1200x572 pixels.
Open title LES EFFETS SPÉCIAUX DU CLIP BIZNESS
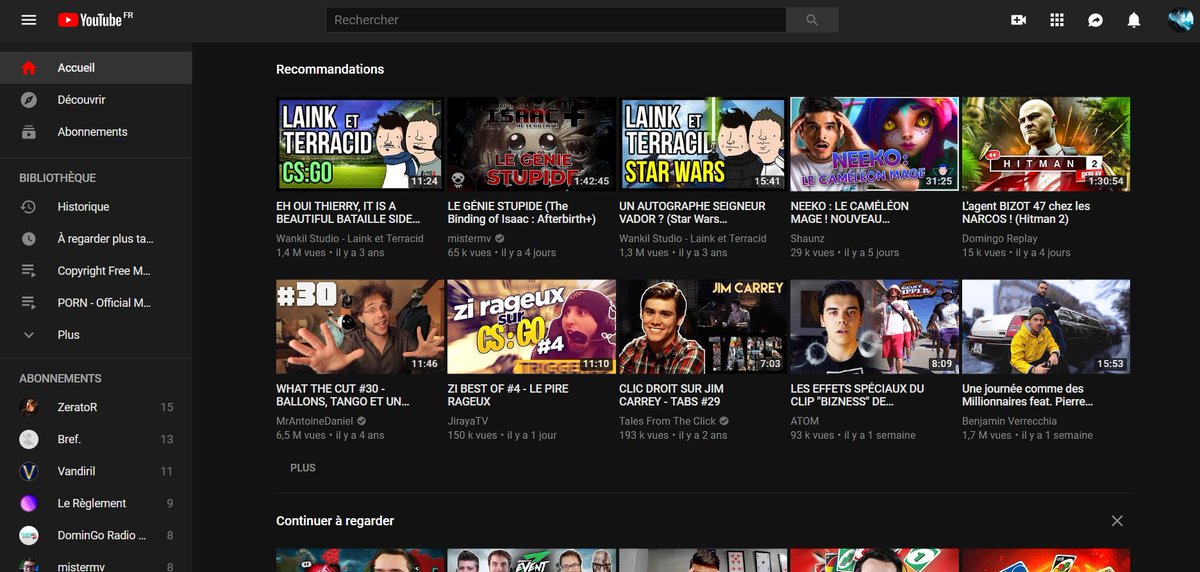857,395
